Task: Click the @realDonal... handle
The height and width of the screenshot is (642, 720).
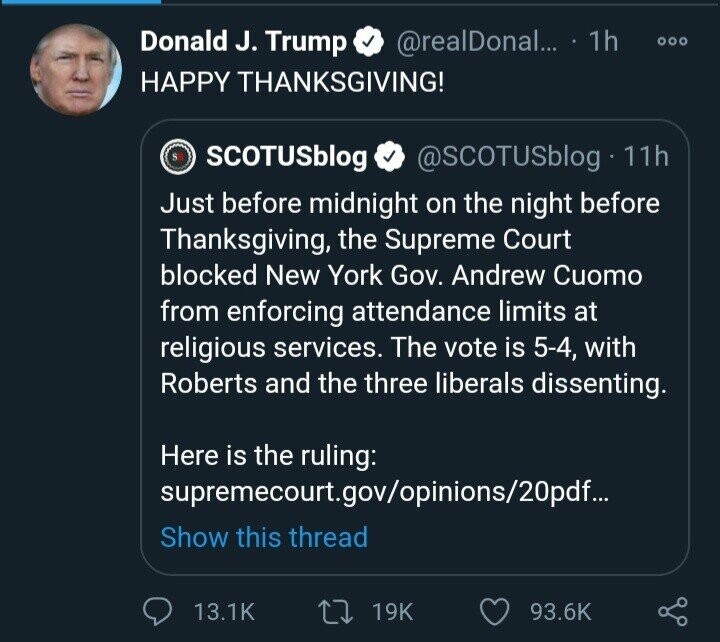Action: [x=463, y=43]
